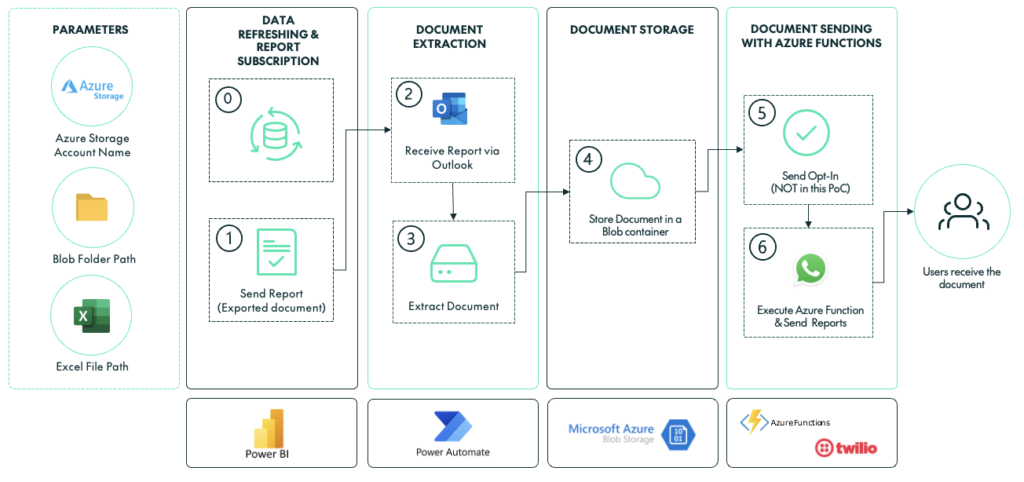Click the Extract Document drive icon
The width and height of the screenshot is (1024, 482).
click(x=454, y=265)
